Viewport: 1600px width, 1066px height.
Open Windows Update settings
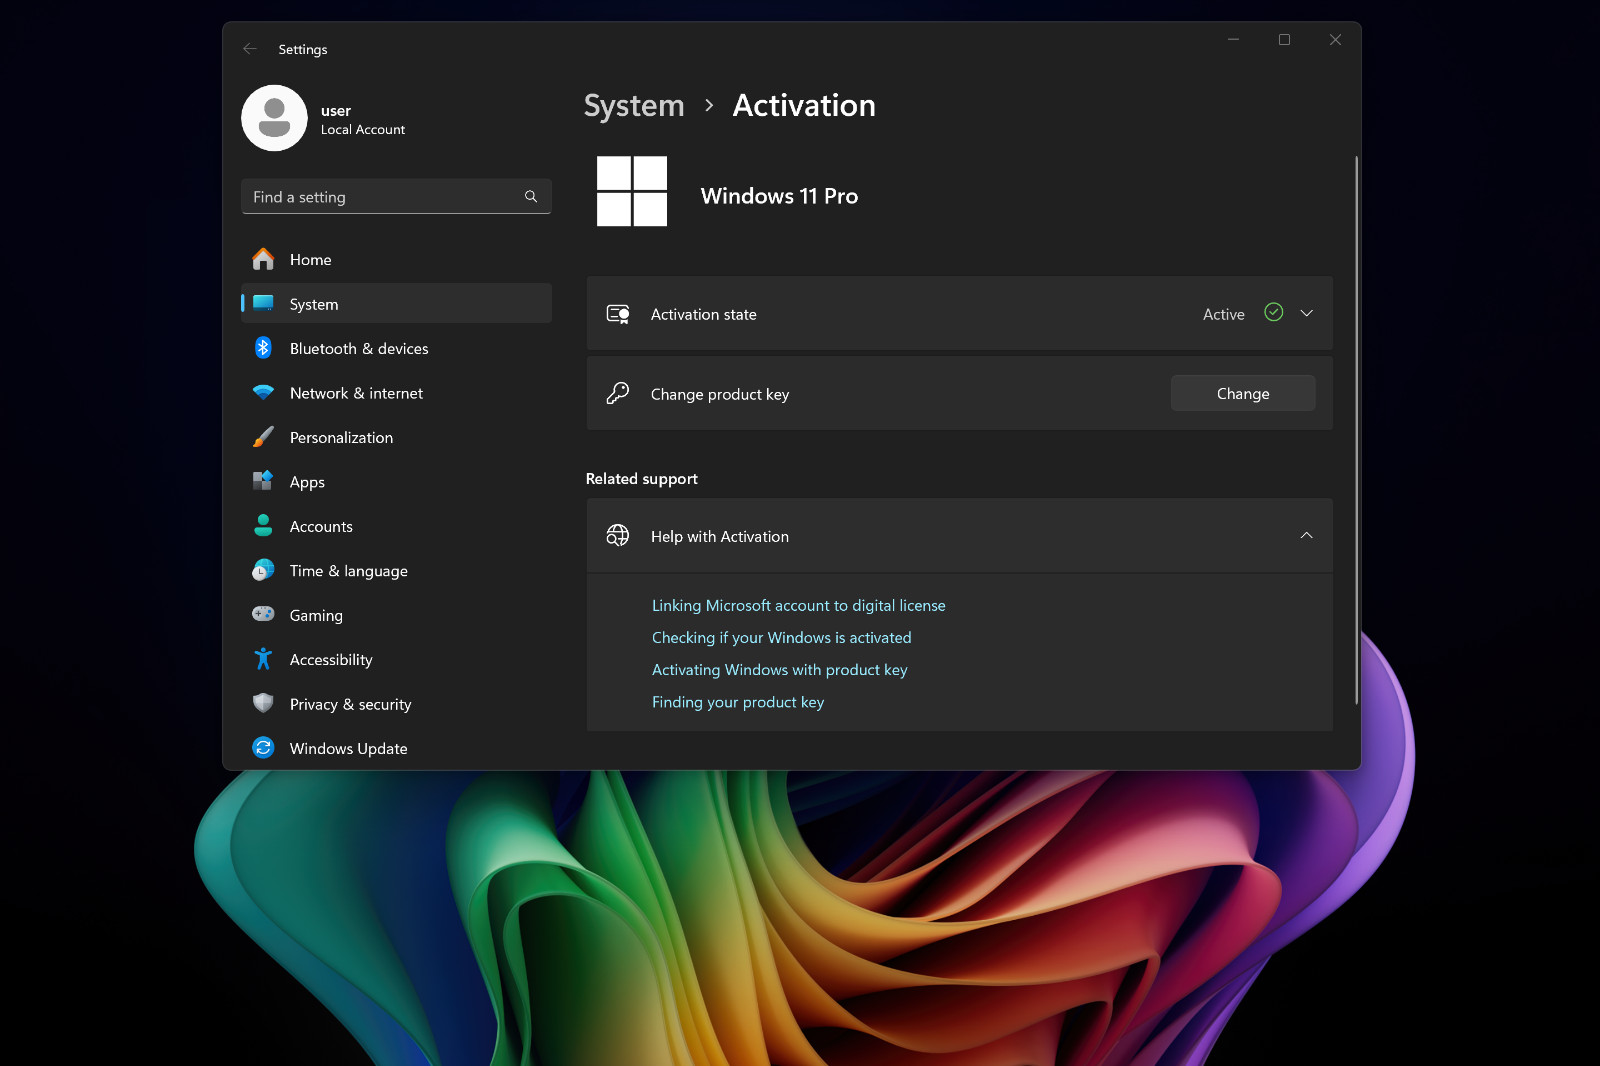396,748
